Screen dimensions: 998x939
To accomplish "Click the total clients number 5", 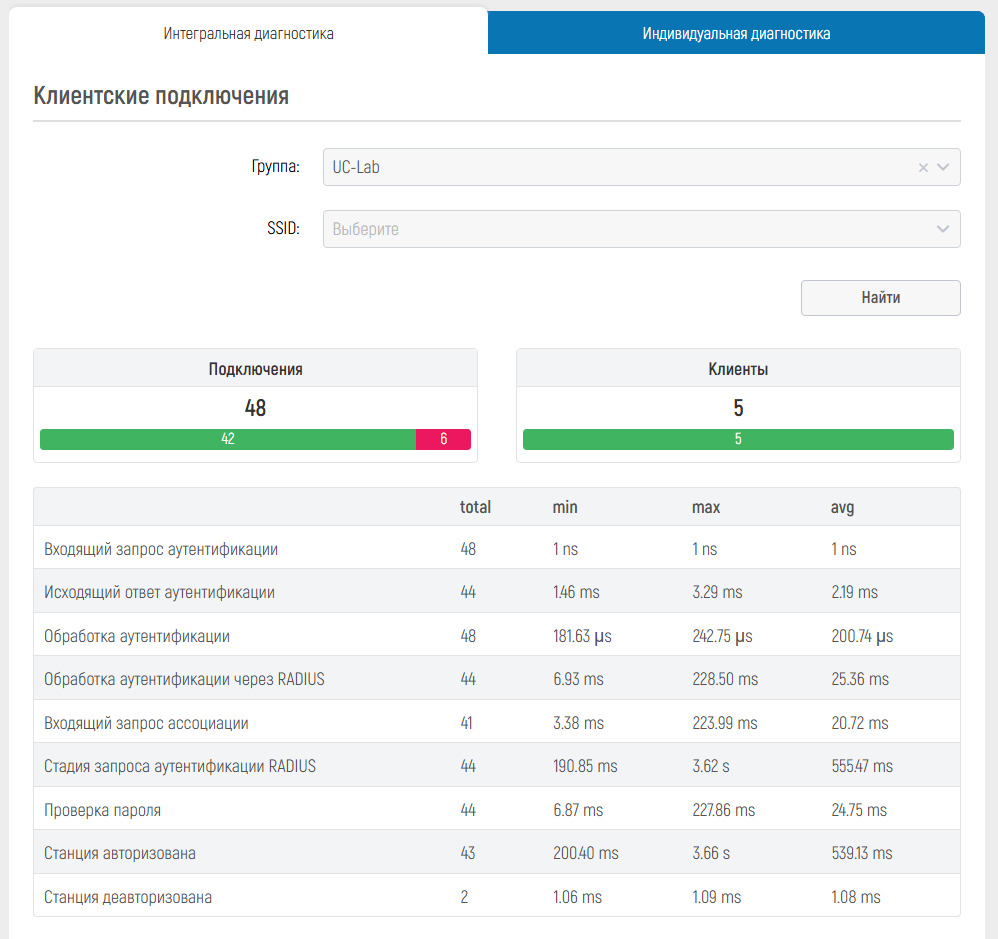I will pyautogui.click(x=738, y=407).
